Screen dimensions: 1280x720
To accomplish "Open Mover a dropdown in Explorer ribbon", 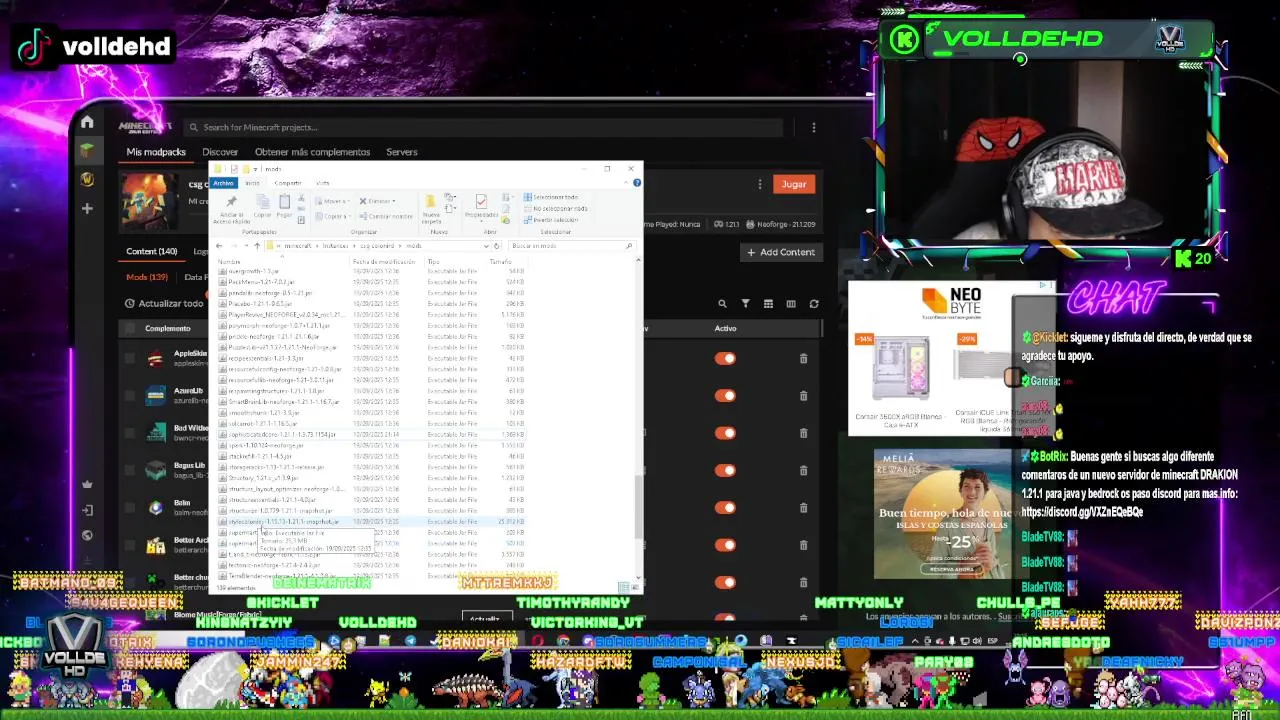I will 333,201.
